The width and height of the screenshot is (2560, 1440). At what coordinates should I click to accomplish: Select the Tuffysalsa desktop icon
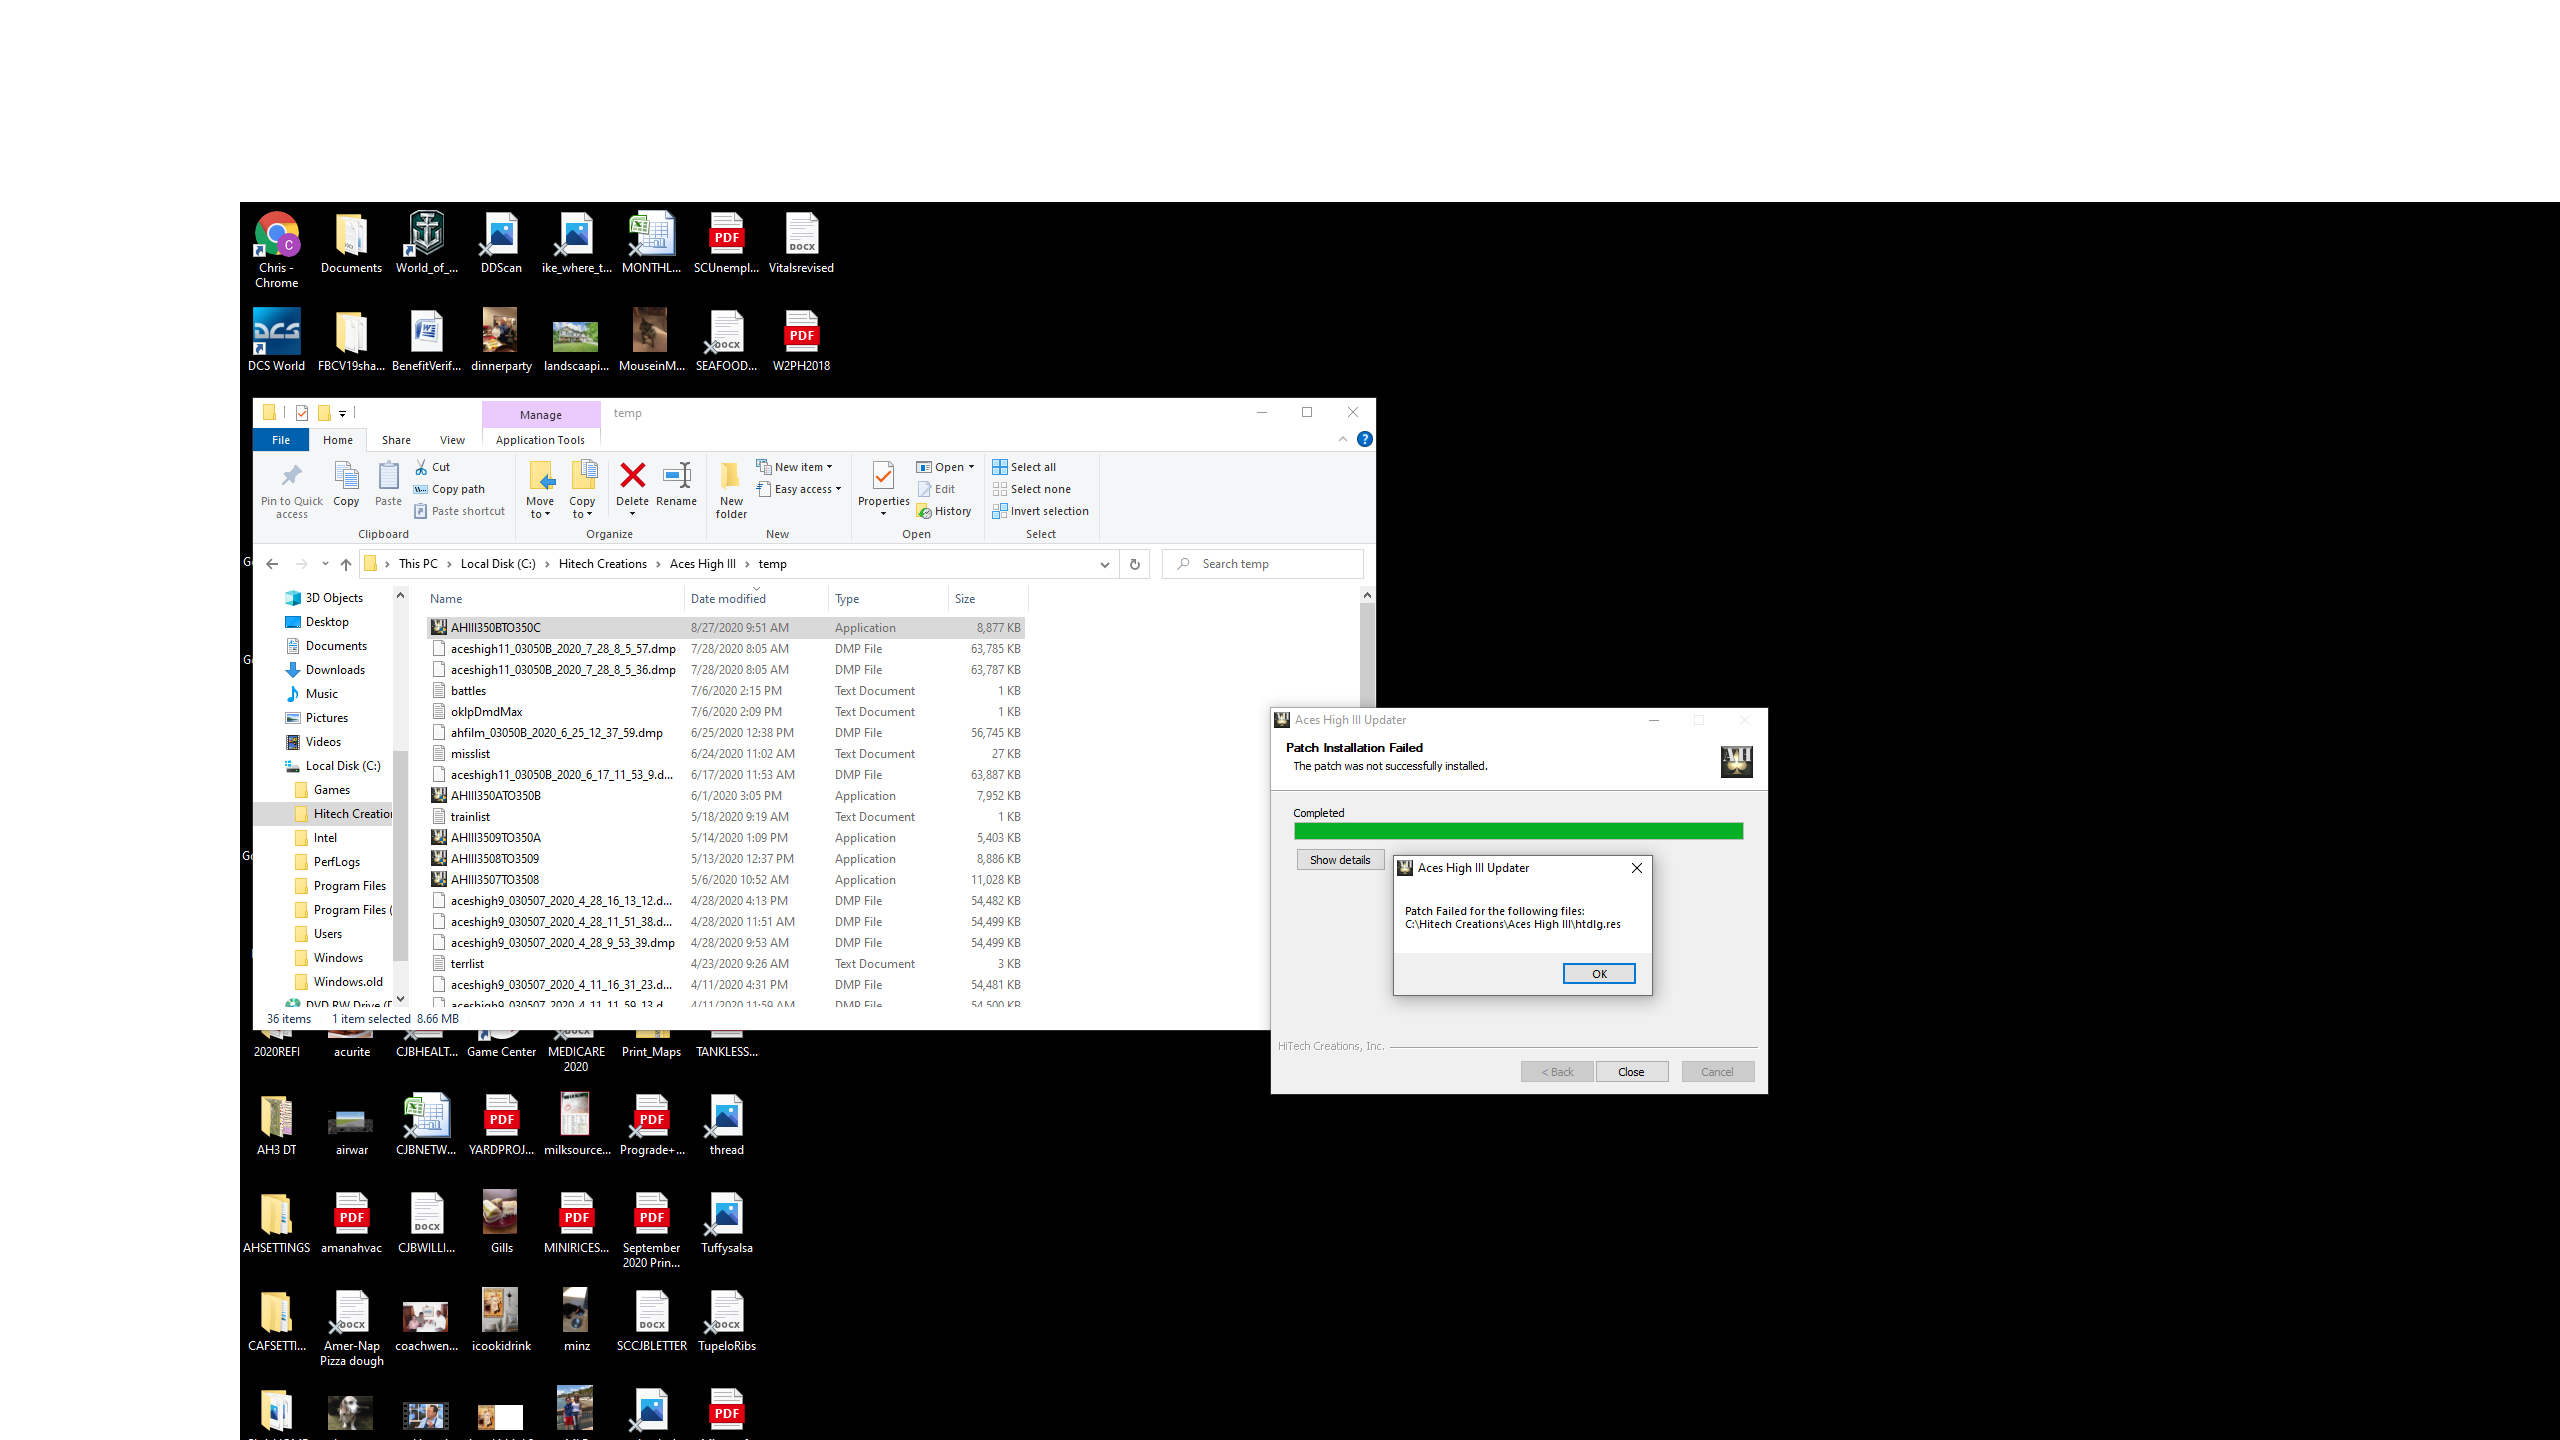click(727, 1223)
